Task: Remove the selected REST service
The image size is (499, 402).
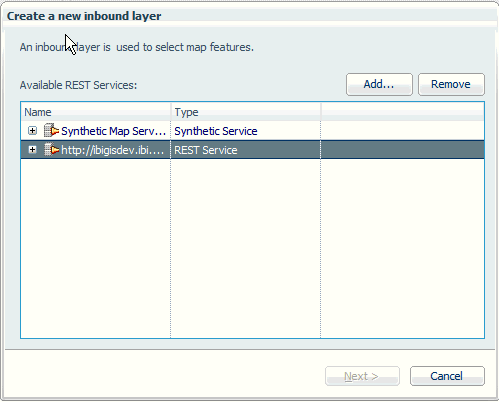Action: coord(451,84)
